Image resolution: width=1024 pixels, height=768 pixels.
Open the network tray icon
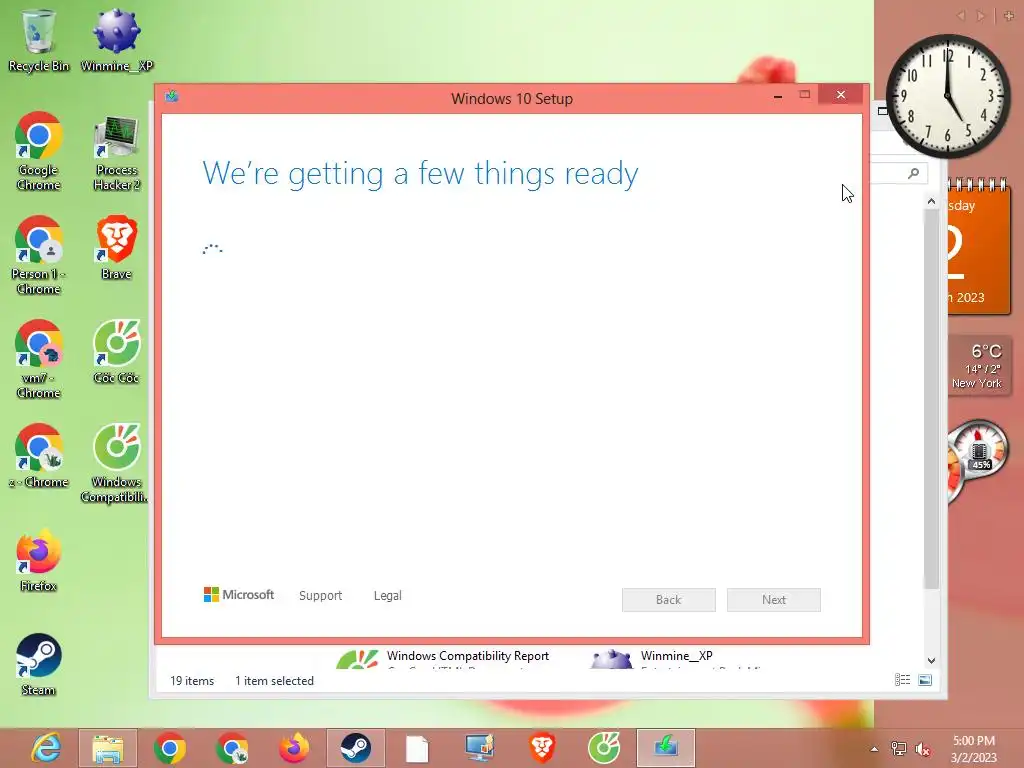tap(899, 749)
